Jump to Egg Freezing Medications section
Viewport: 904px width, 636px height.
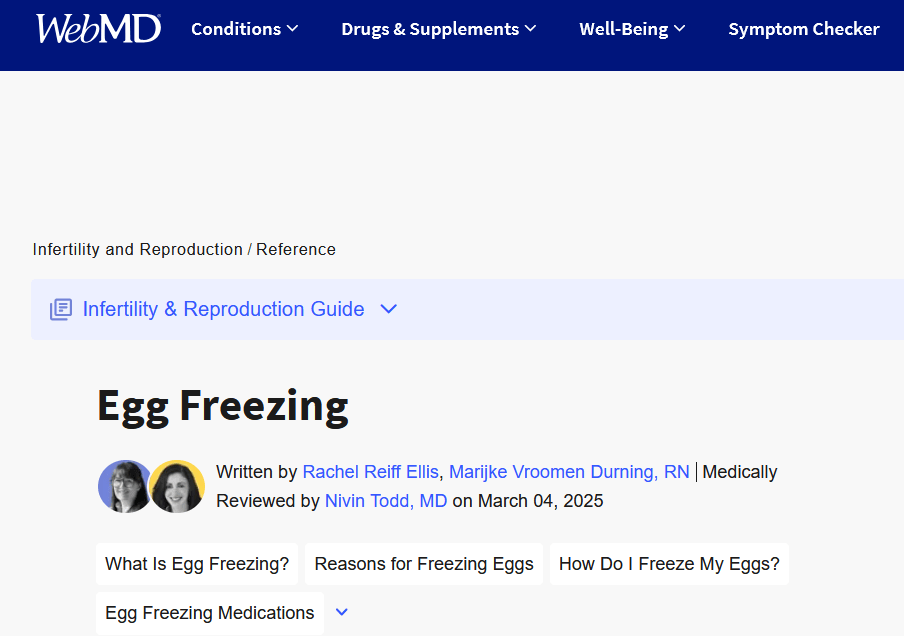[210, 613]
